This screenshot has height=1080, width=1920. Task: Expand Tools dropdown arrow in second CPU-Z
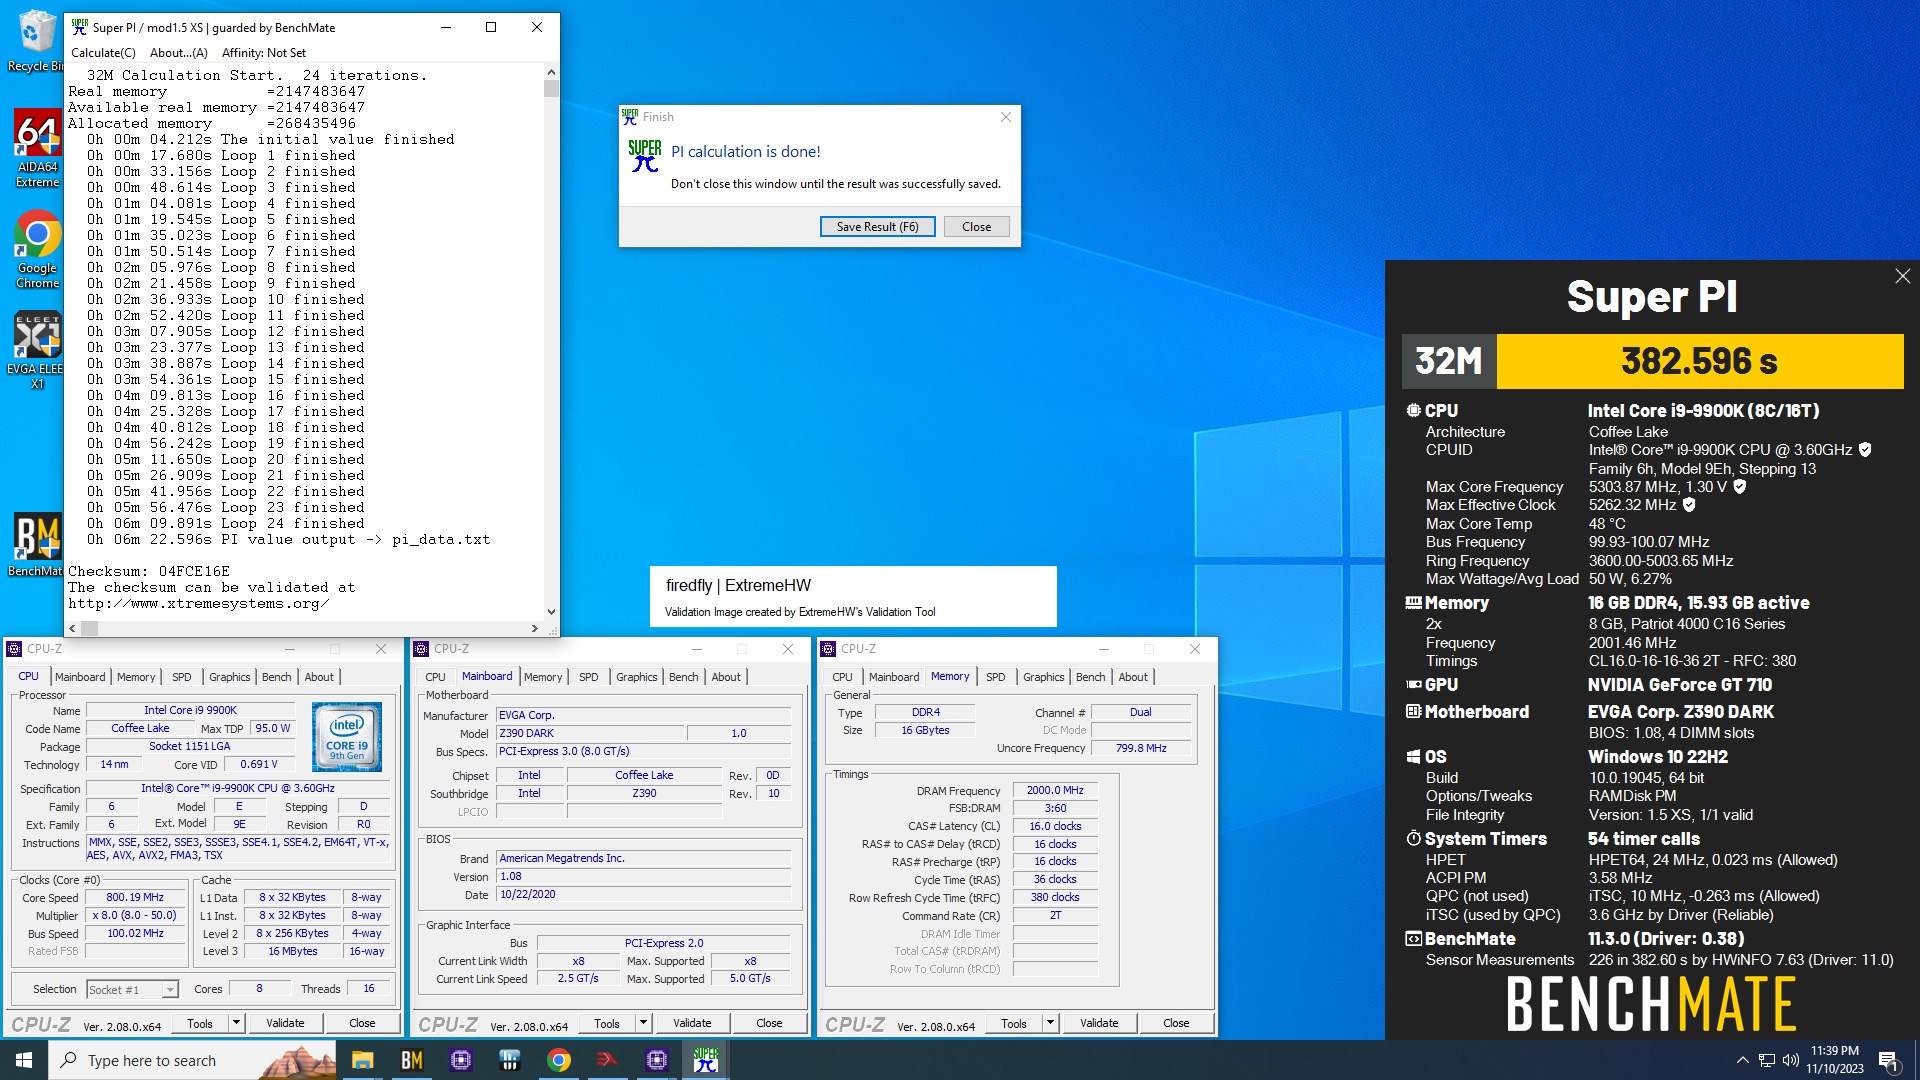(643, 1023)
